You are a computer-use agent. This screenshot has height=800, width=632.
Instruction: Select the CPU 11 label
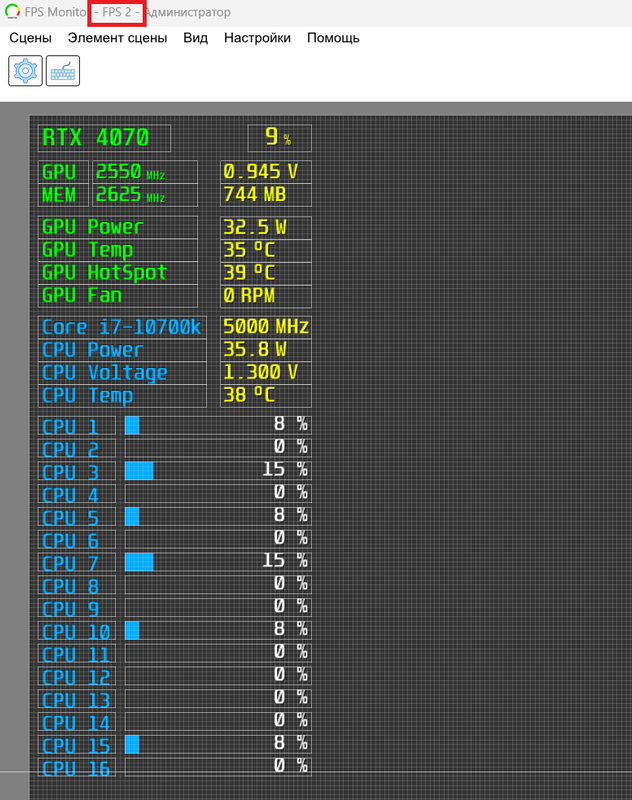(x=77, y=655)
